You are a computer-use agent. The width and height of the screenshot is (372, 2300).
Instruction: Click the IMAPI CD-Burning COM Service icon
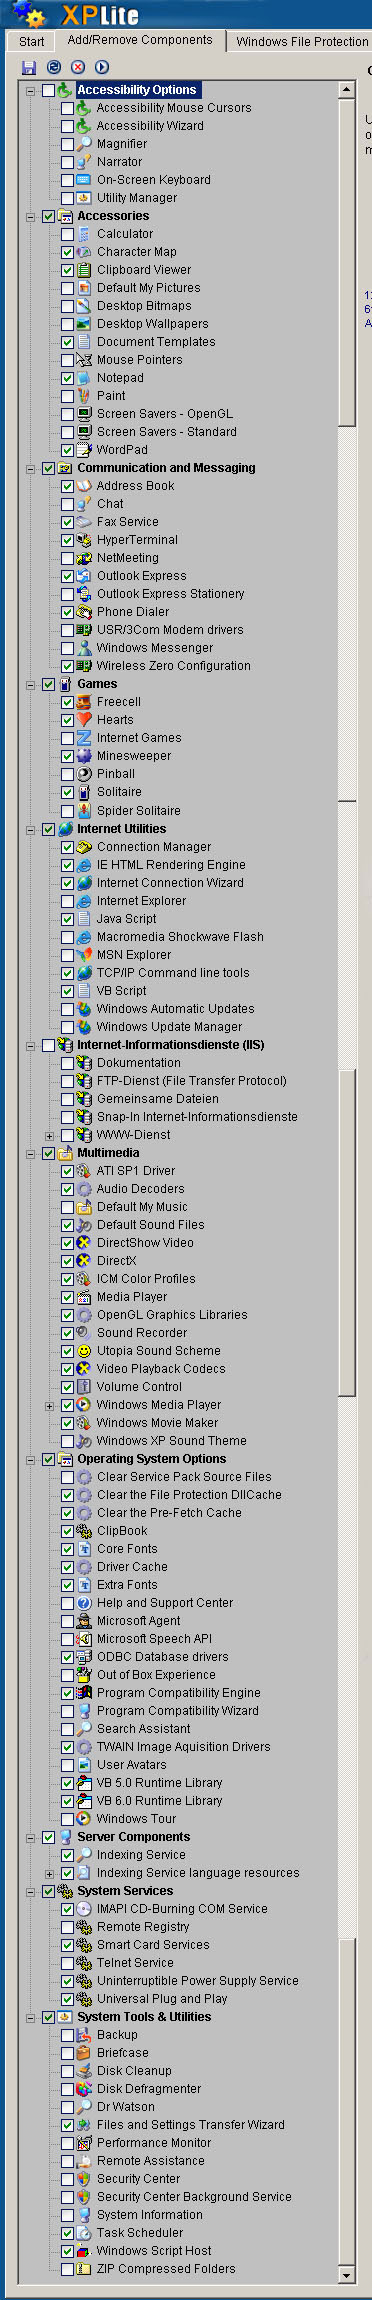85,1909
